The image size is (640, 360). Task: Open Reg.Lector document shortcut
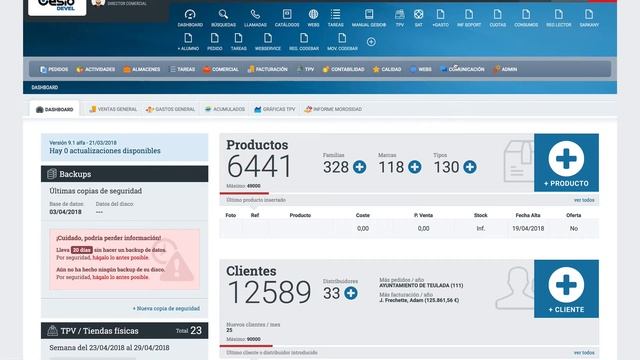point(559,18)
